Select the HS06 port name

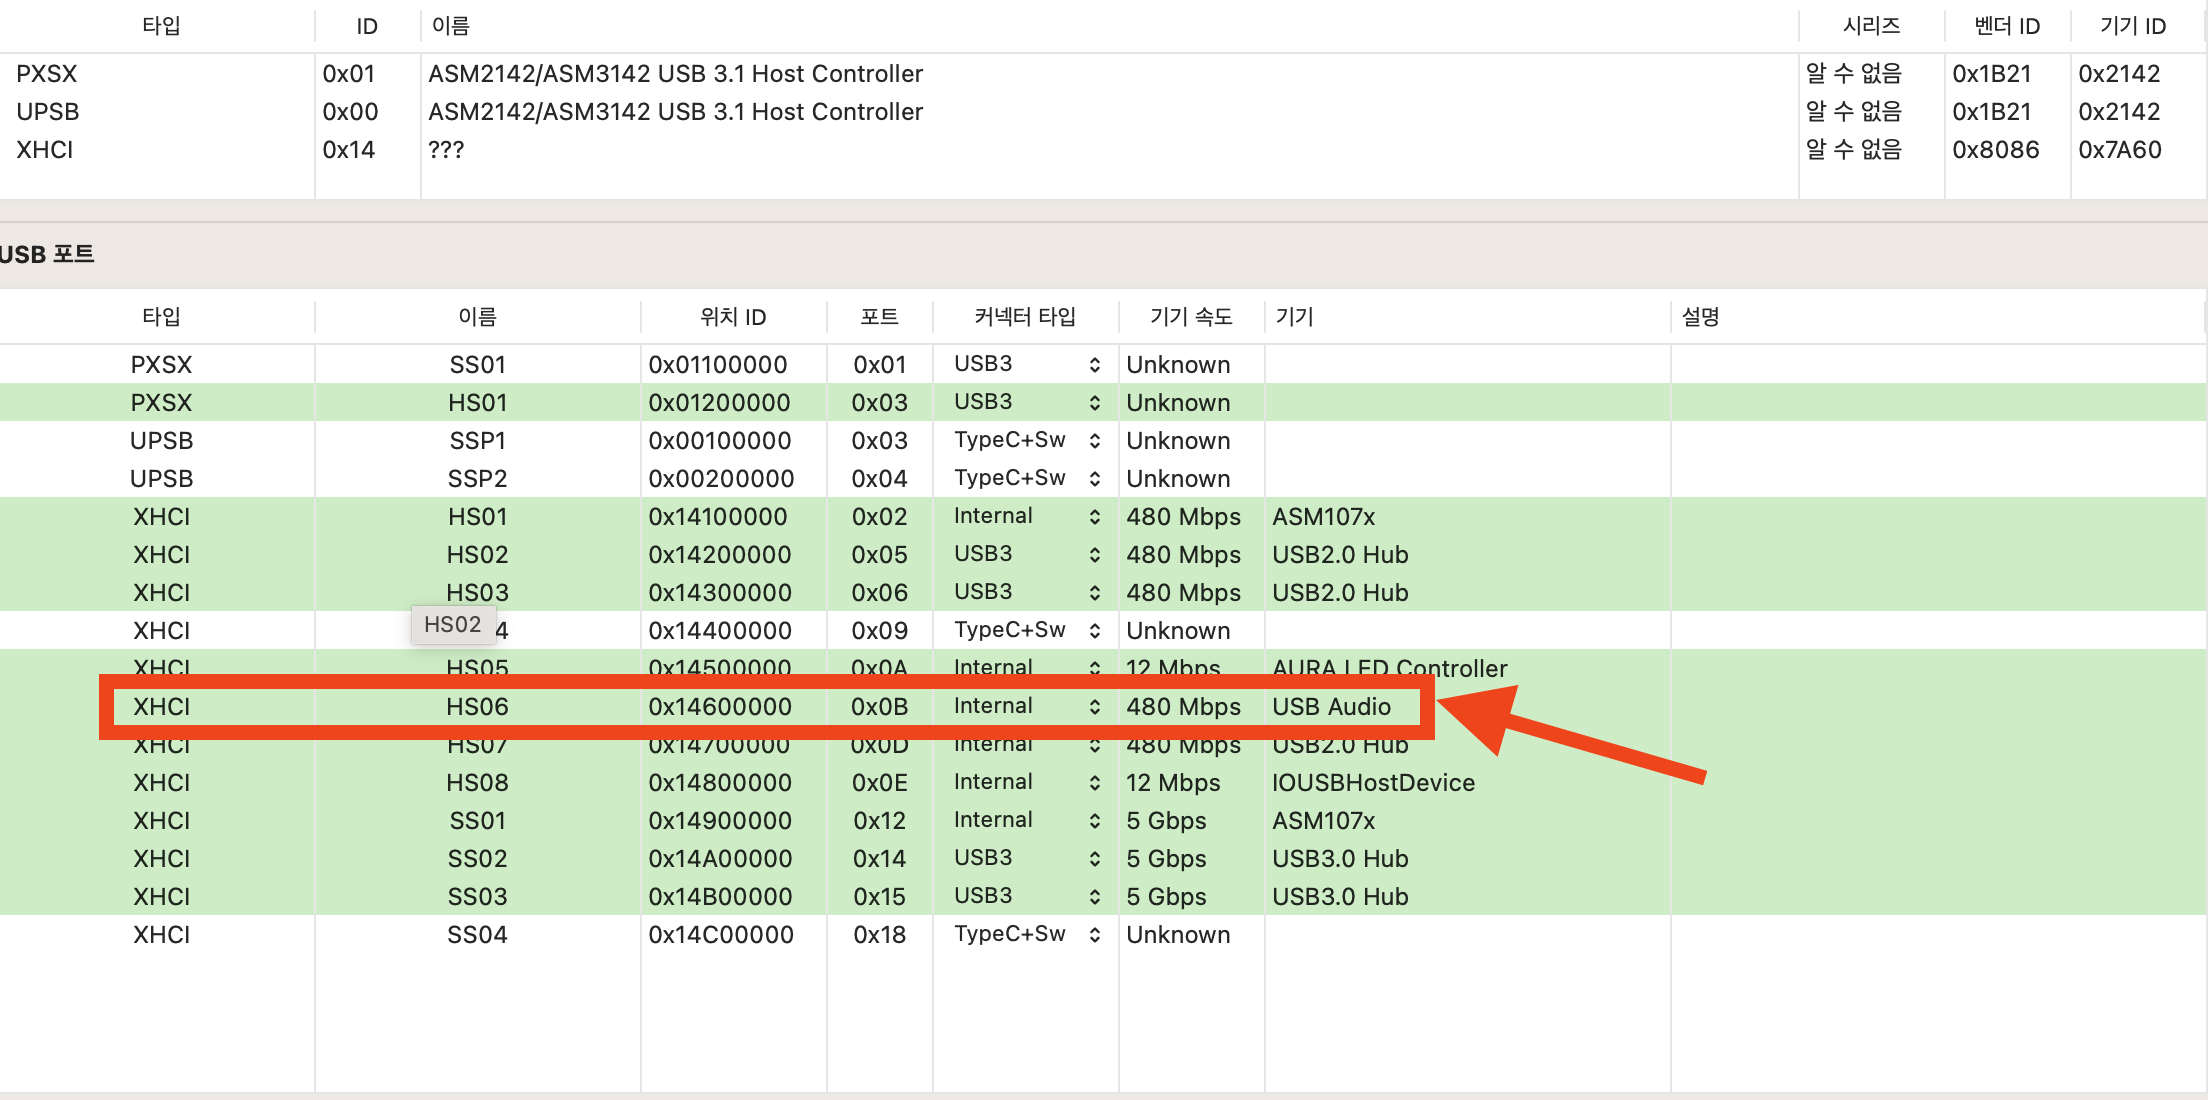click(477, 707)
